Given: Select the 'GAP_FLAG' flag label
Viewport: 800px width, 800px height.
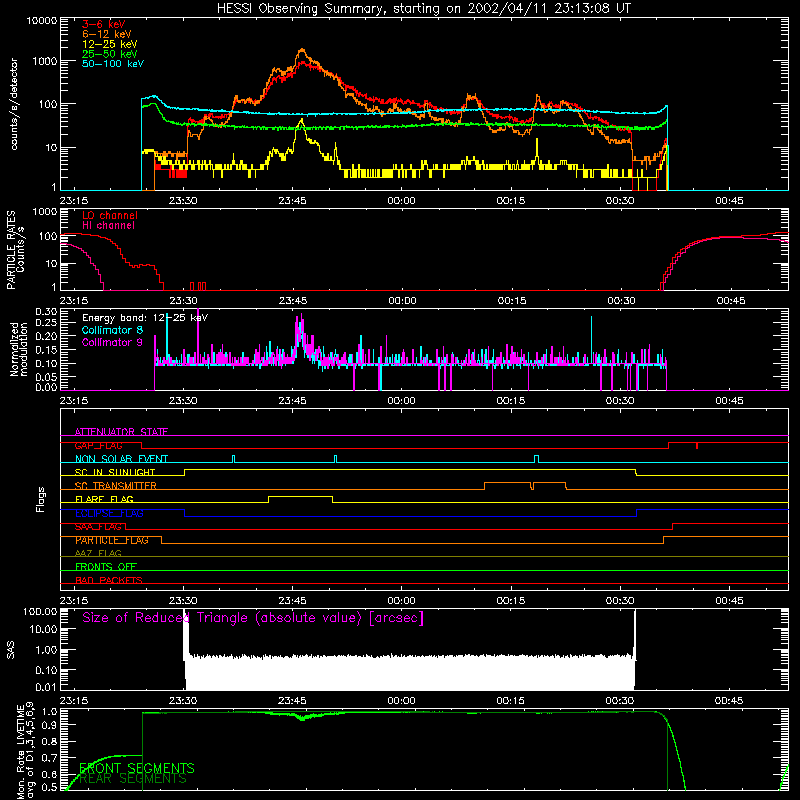Looking at the screenshot, I should pyautogui.click(x=98, y=445).
